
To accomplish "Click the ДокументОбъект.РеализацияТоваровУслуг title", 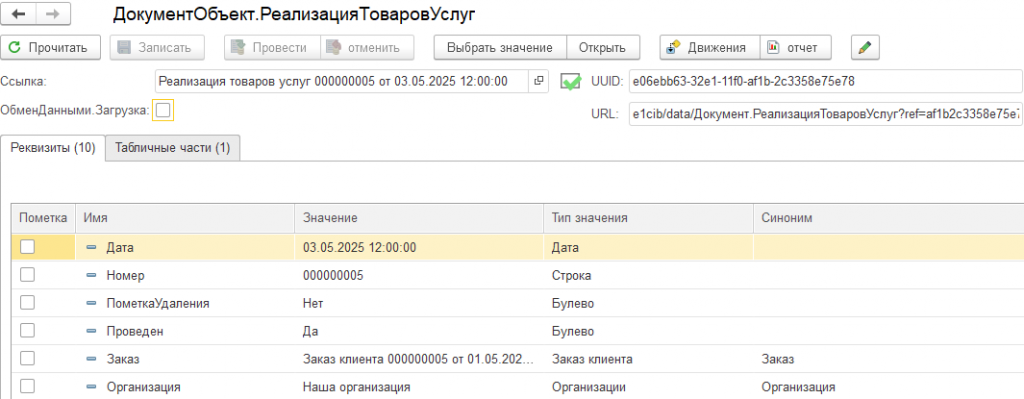I will pos(294,15).
